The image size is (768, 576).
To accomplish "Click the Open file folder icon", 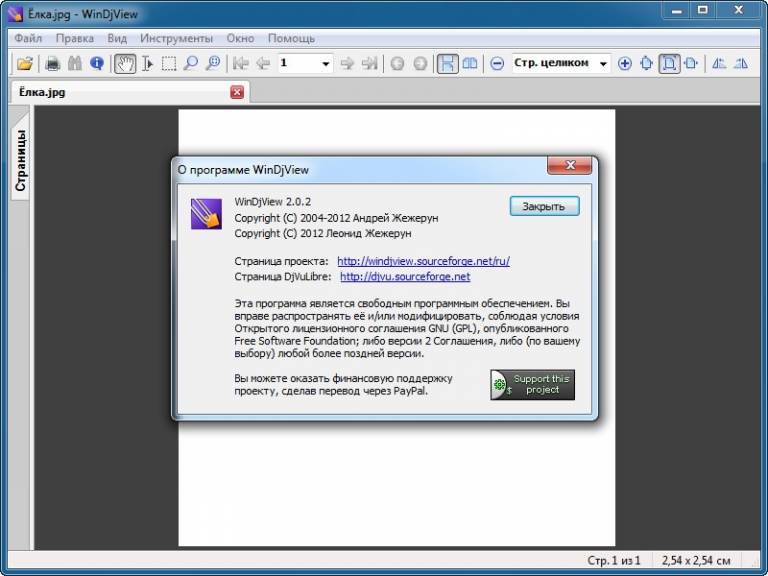I will (x=24, y=63).
